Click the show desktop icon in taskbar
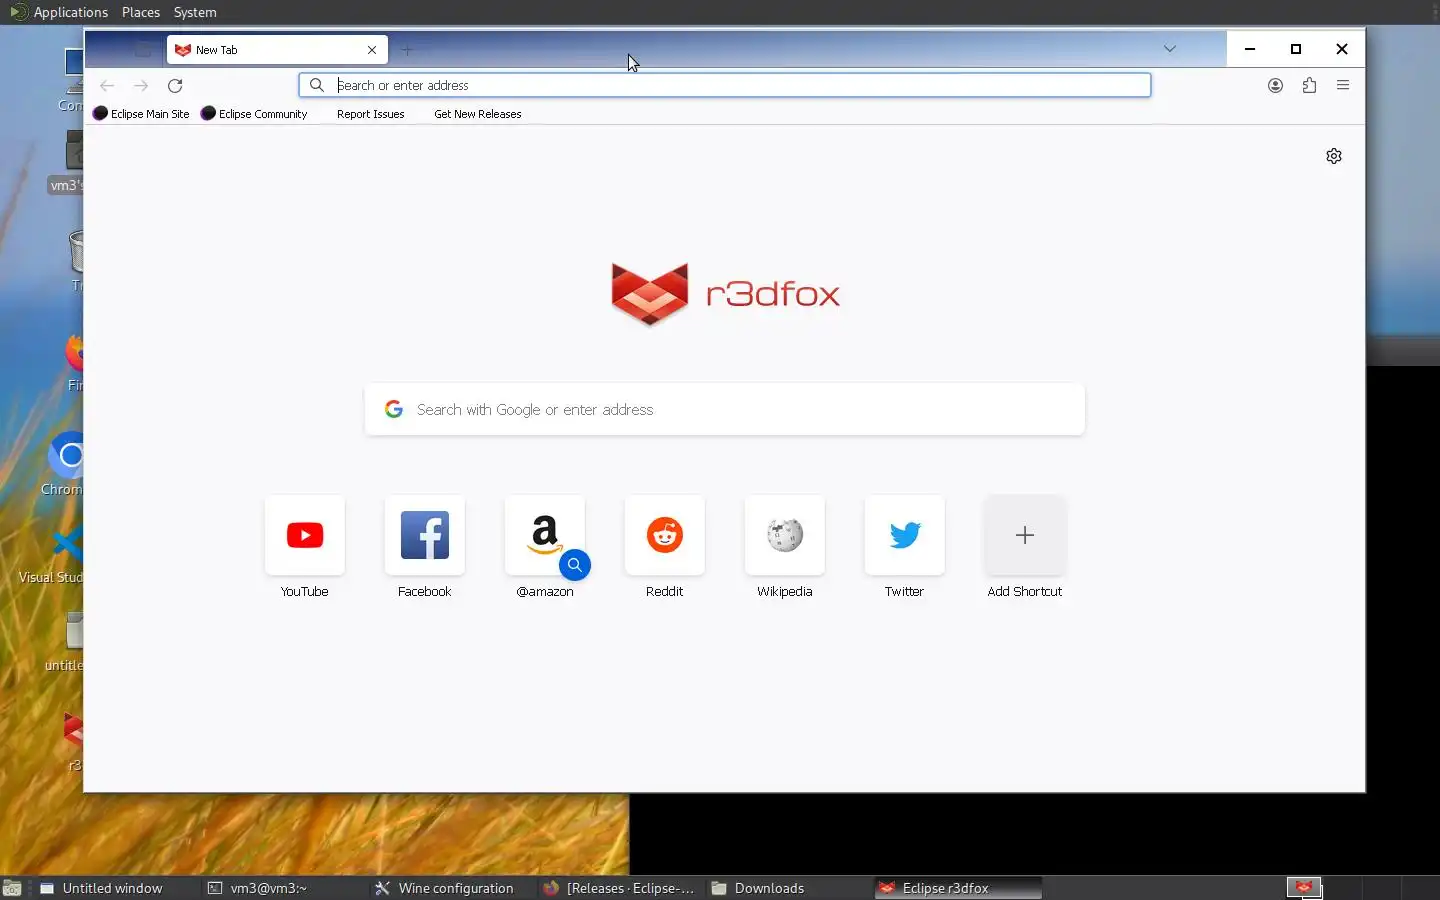The image size is (1440, 900). click(12, 888)
